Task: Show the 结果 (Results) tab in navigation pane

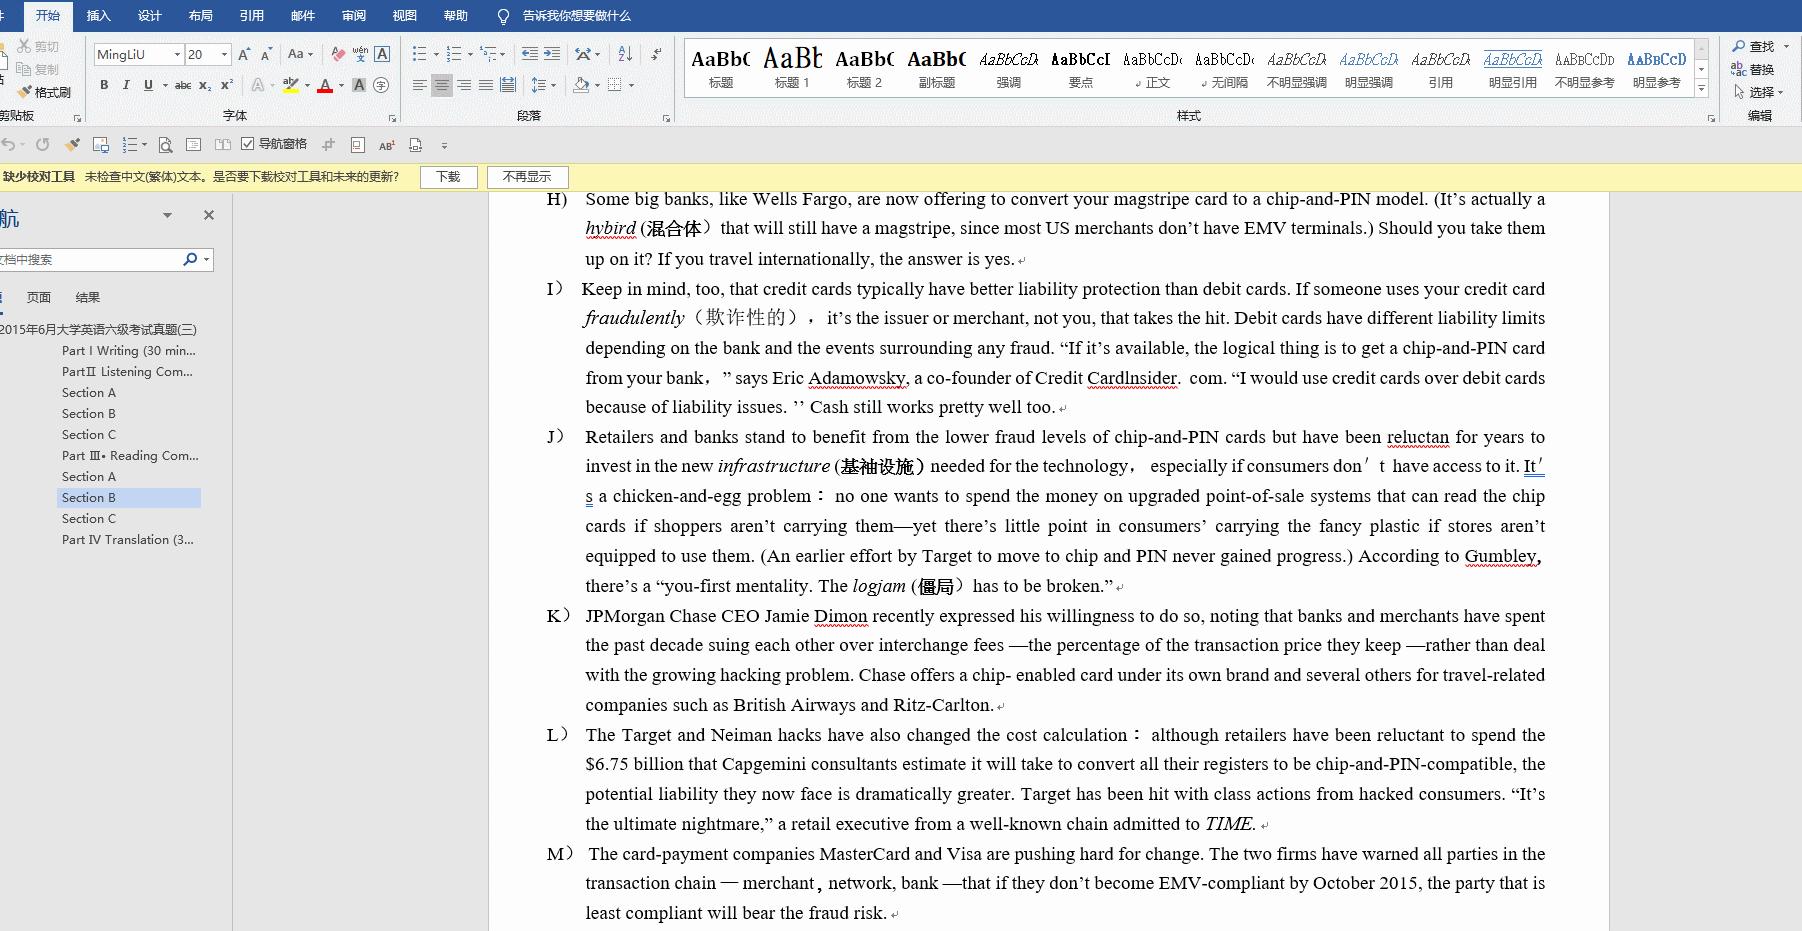Action: 88,297
